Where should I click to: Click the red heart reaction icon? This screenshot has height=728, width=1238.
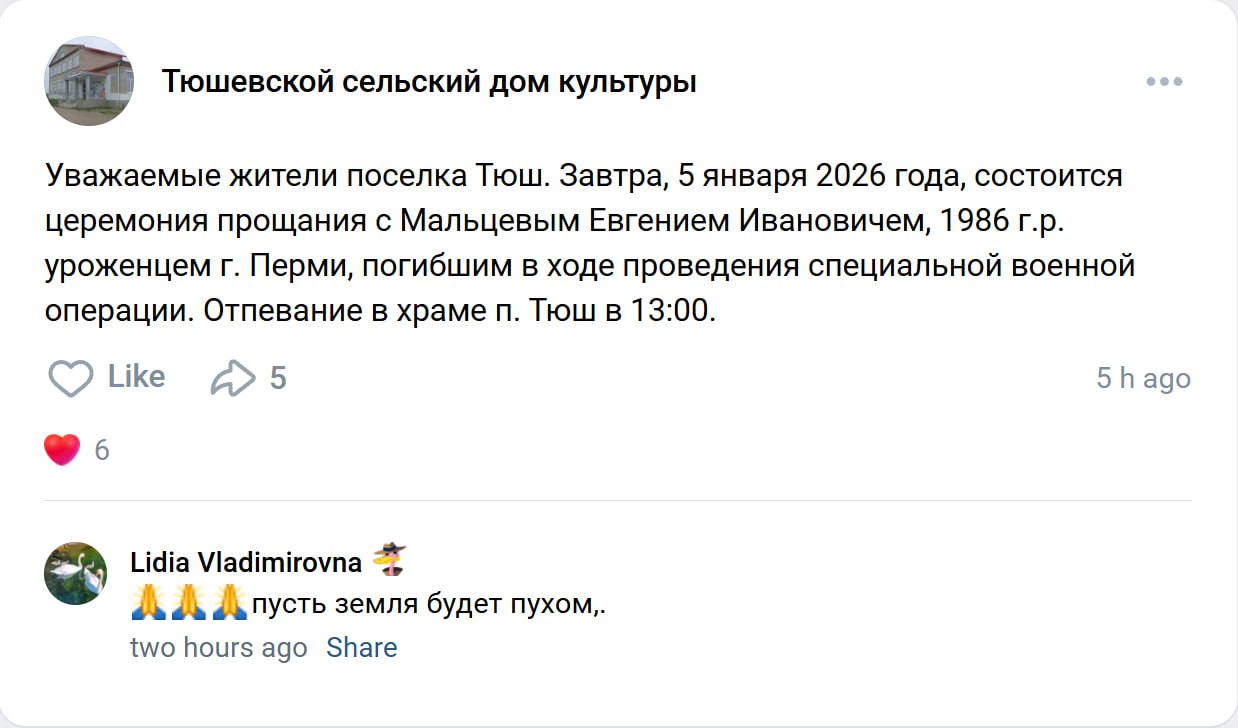62,450
